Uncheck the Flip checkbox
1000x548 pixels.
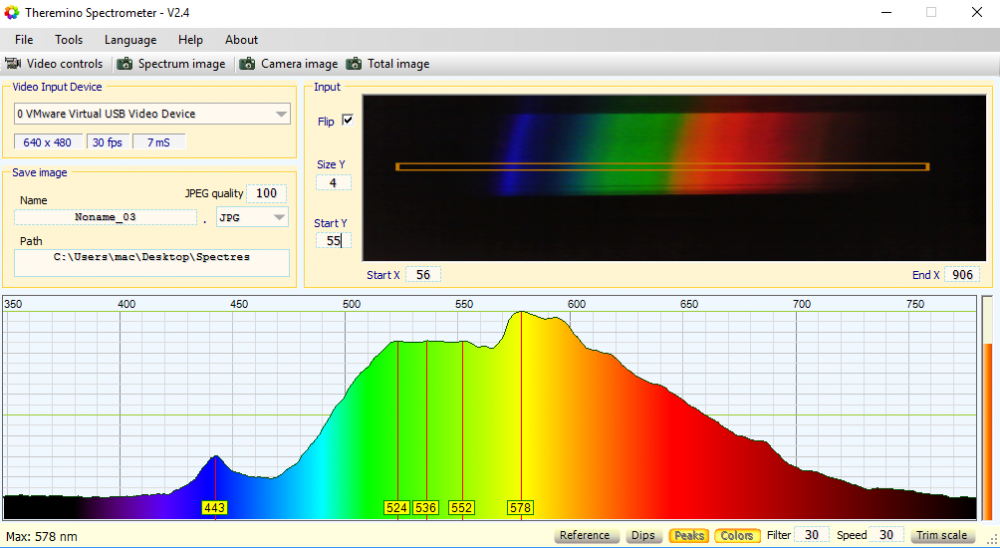(348, 120)
